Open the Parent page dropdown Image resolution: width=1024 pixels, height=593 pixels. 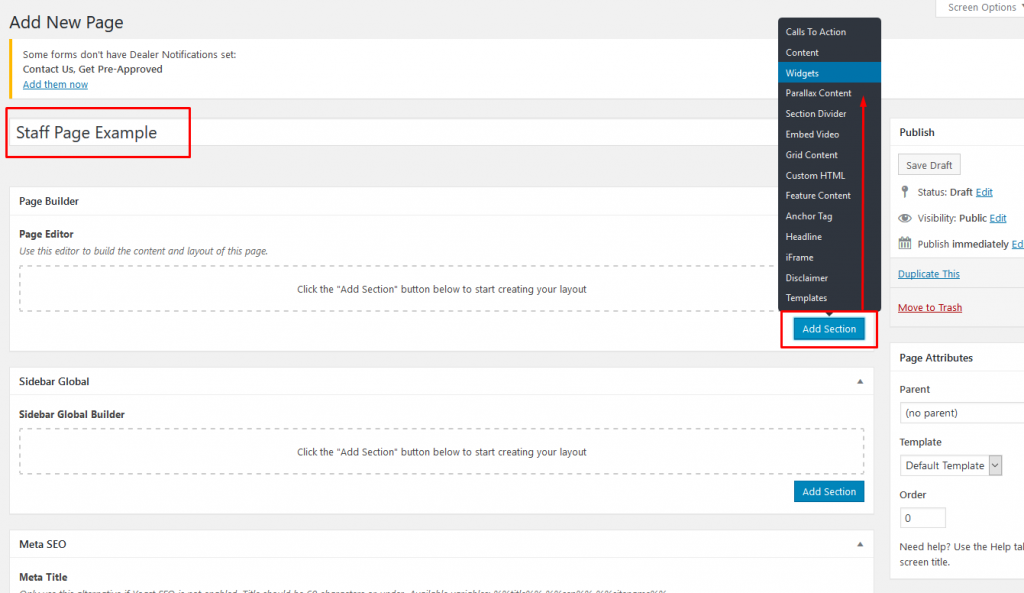[961, 413]
